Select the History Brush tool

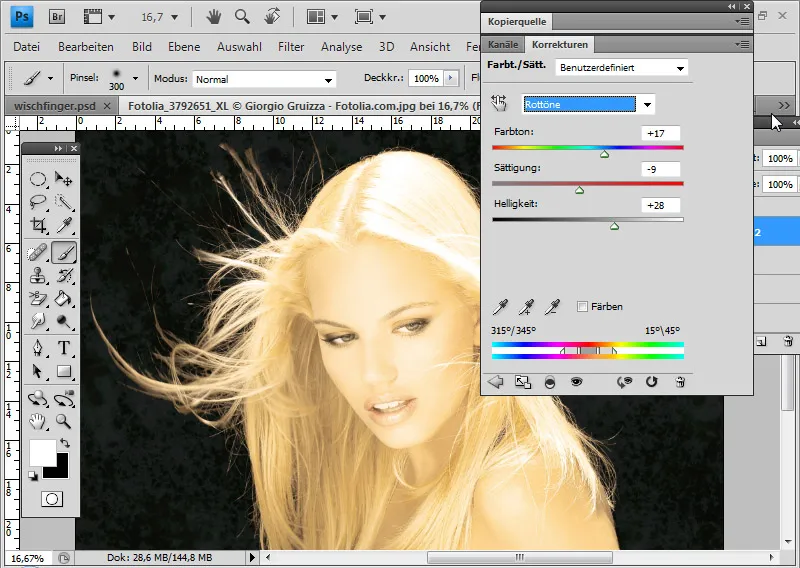point(64,276)
